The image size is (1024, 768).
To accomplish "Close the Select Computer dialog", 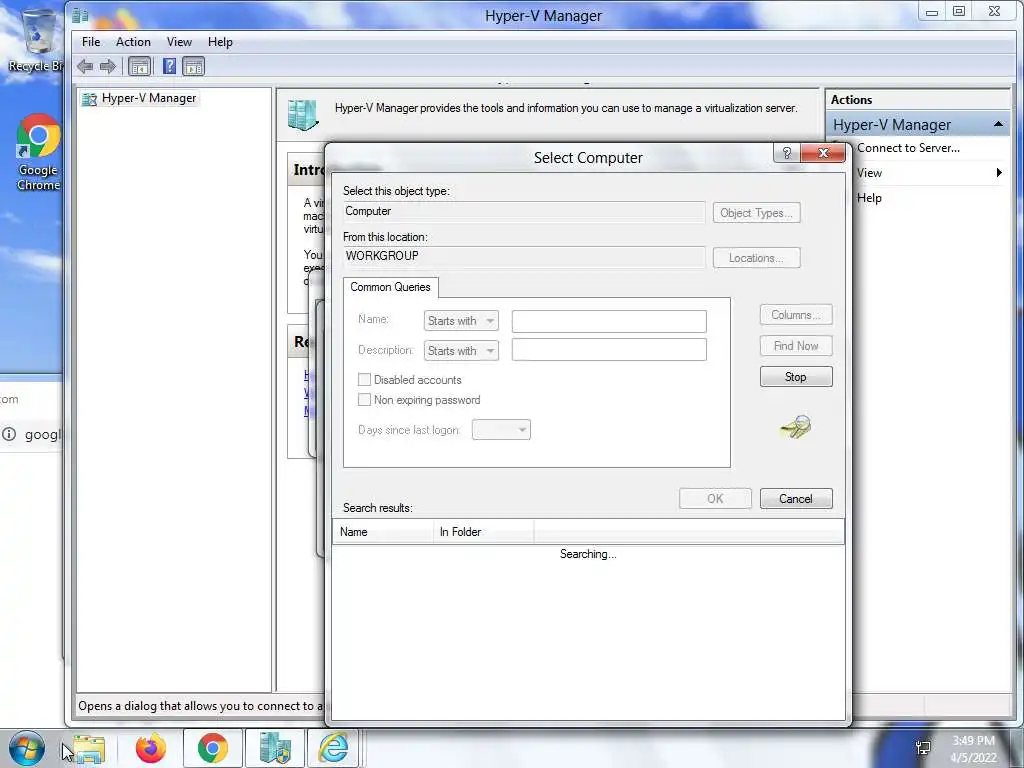I will point(823,153).
